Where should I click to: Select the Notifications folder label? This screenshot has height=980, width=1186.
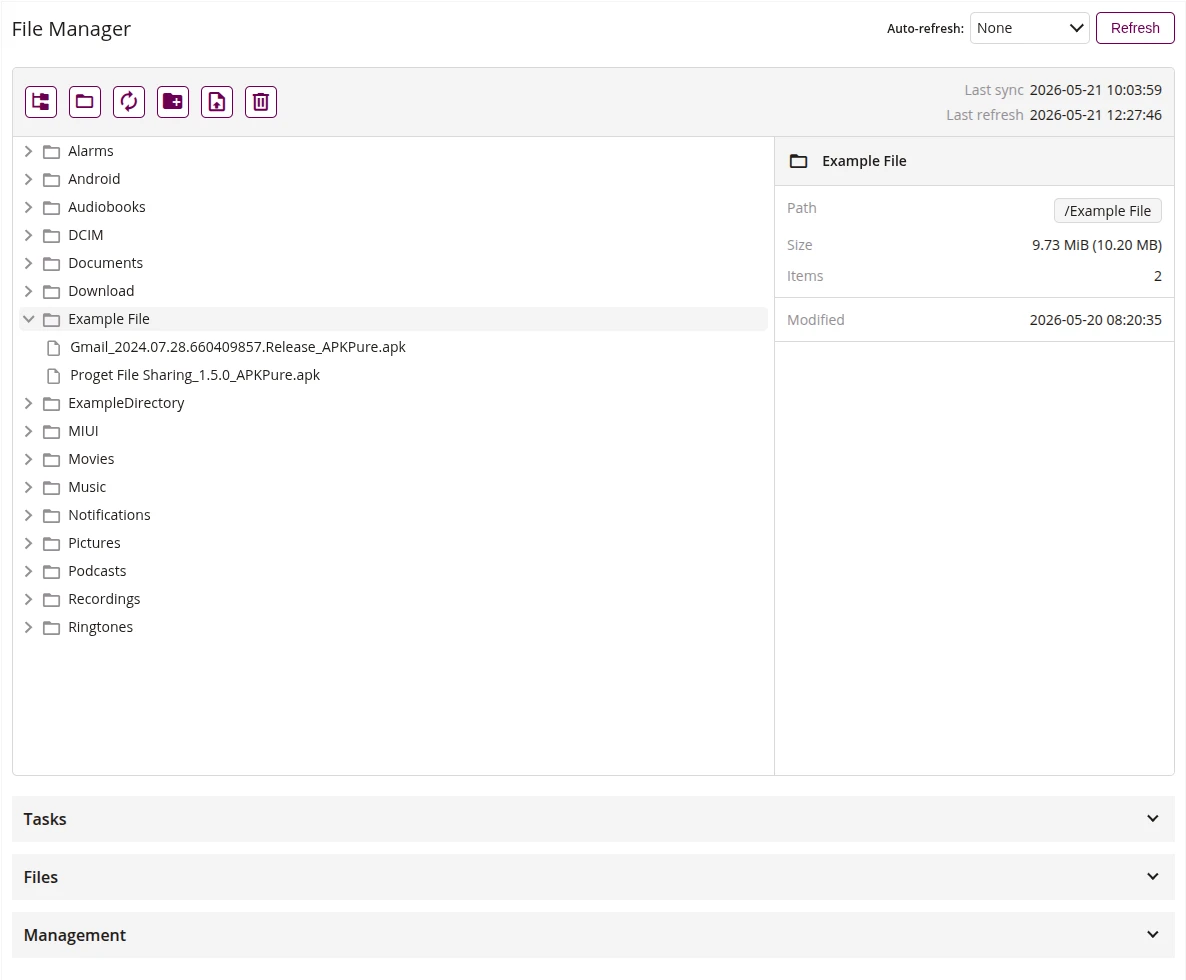click(109, 515)
